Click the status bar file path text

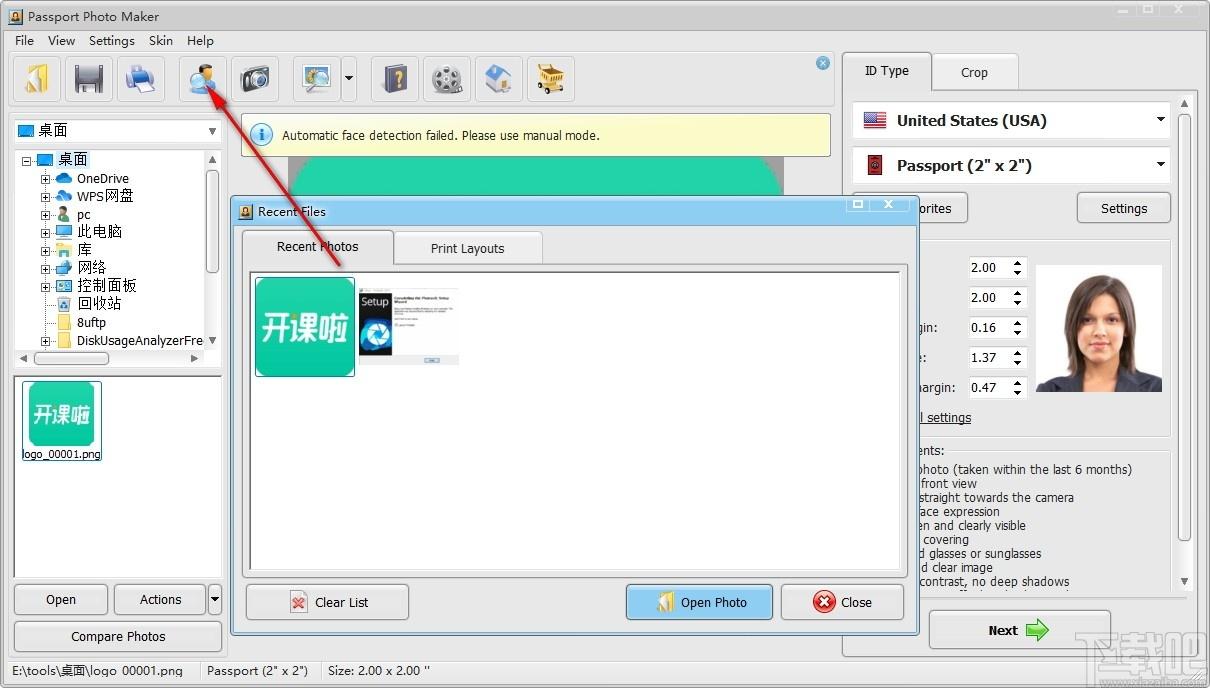[98, 671]
